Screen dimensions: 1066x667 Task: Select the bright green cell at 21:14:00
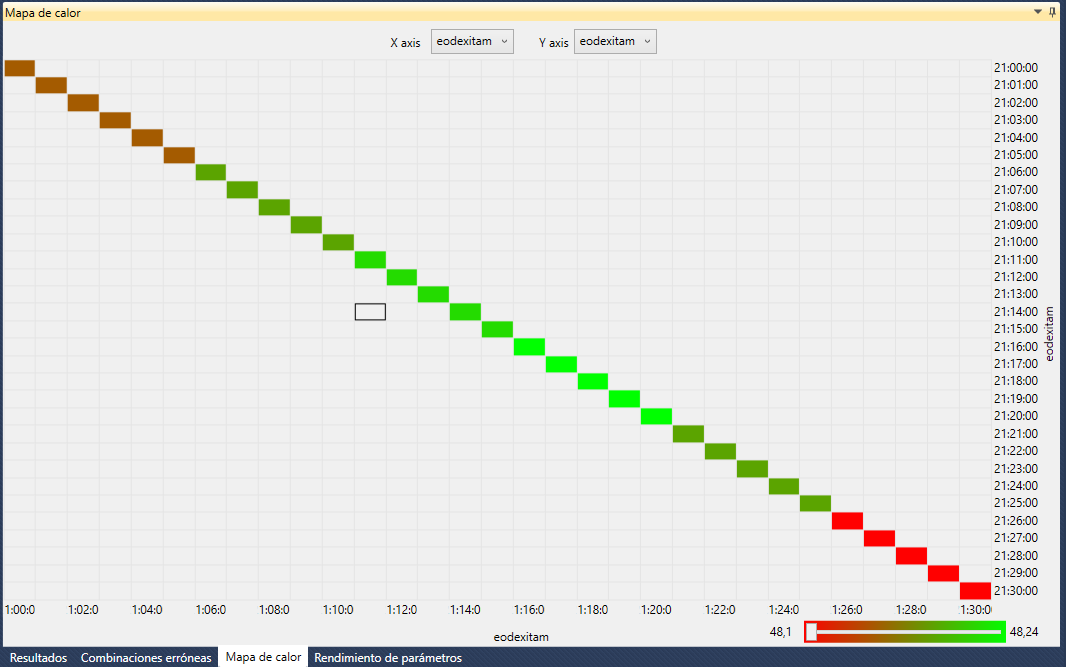[x=465, y=311]
